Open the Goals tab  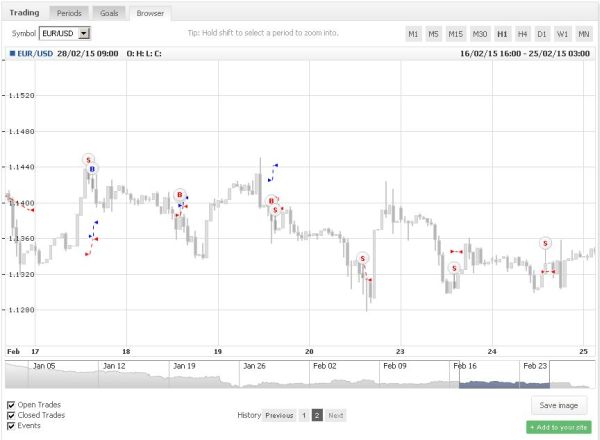tap(109, 14)
